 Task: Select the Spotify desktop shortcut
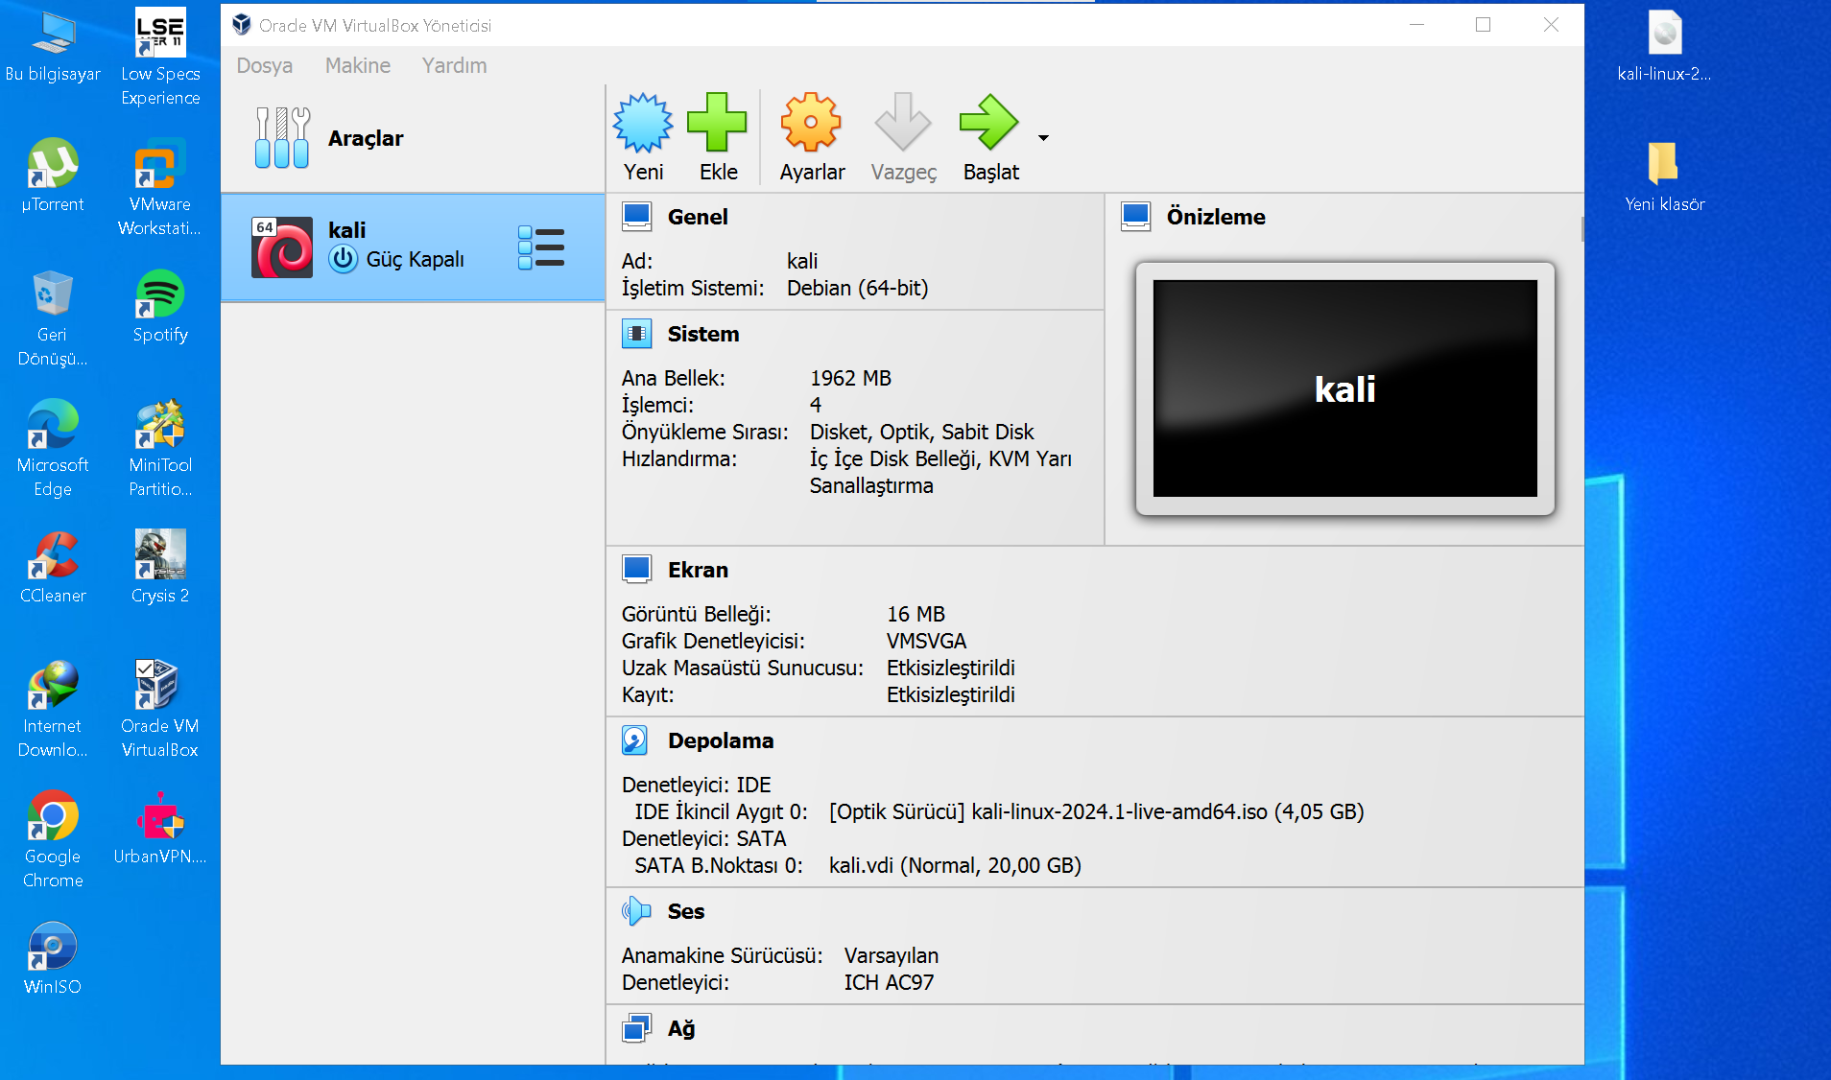(160, 307)
